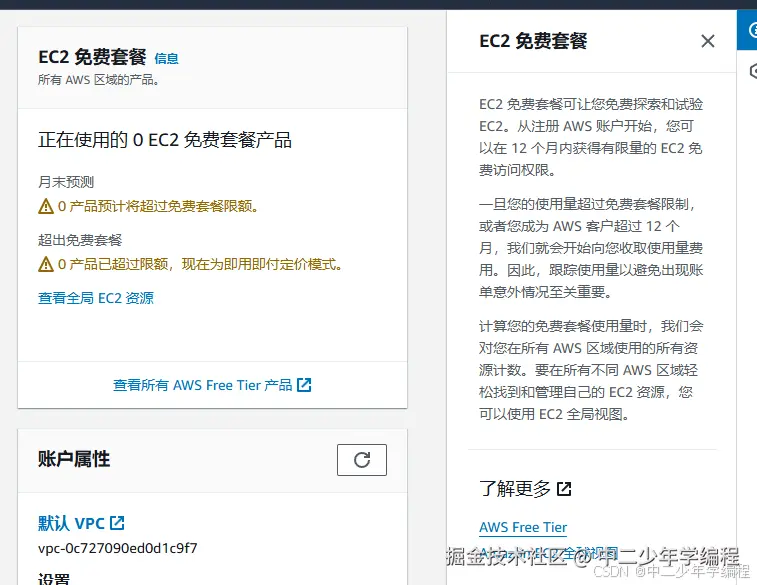Open the 信息 link beside EC2 免费套餐
The width and height of the screenshot is (757, 585).
(166, 58)
